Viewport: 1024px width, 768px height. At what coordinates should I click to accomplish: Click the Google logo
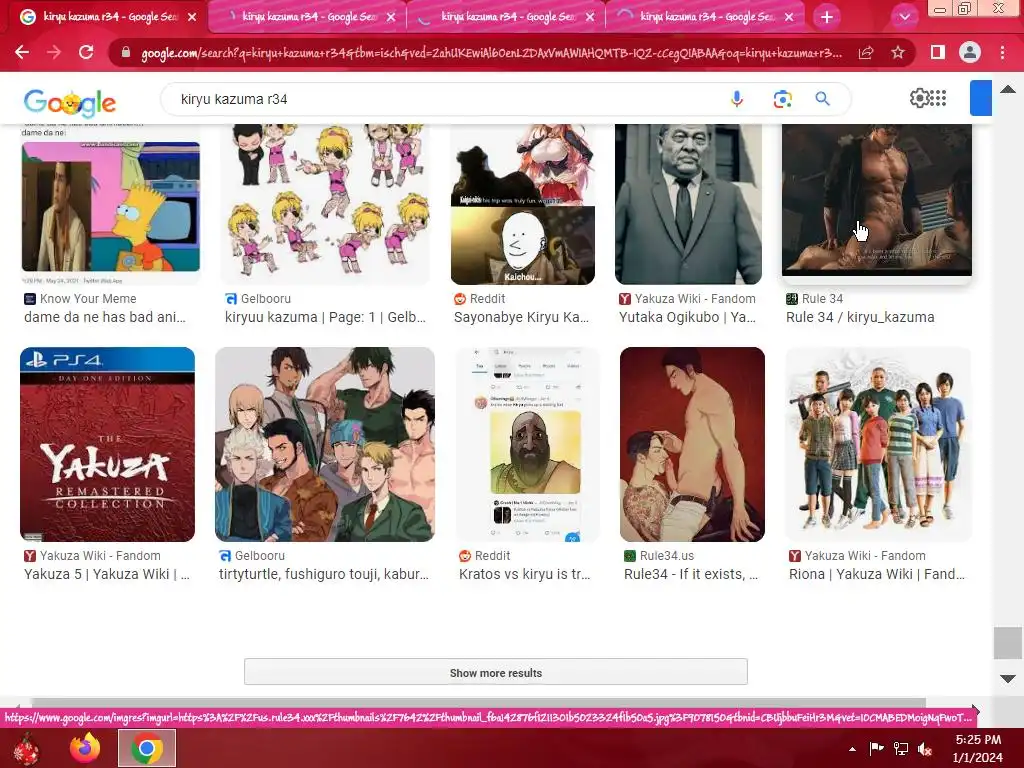point(70,101)
